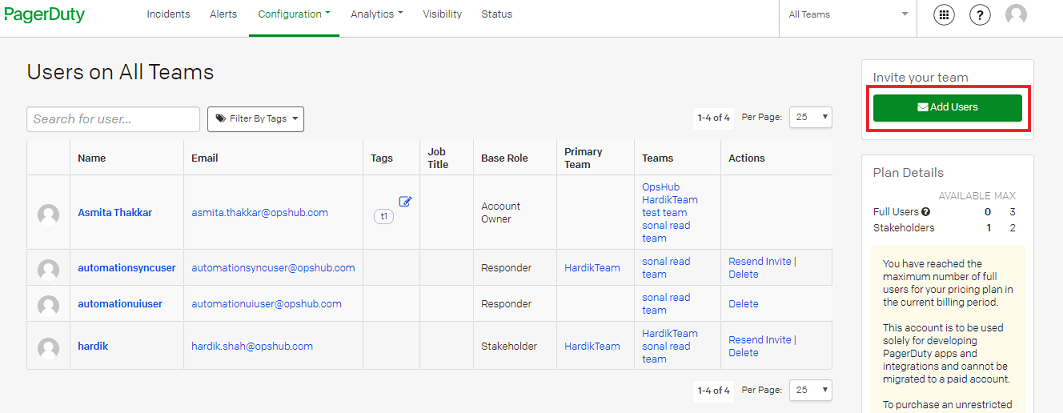
Task: Click the Add Users button
Action: click(947, 107)
